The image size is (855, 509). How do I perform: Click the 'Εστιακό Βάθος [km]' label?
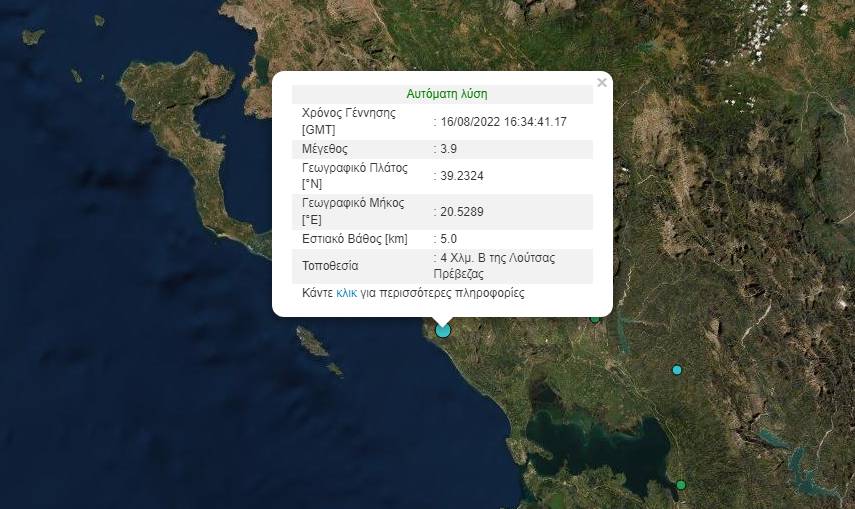pos(354,239)
